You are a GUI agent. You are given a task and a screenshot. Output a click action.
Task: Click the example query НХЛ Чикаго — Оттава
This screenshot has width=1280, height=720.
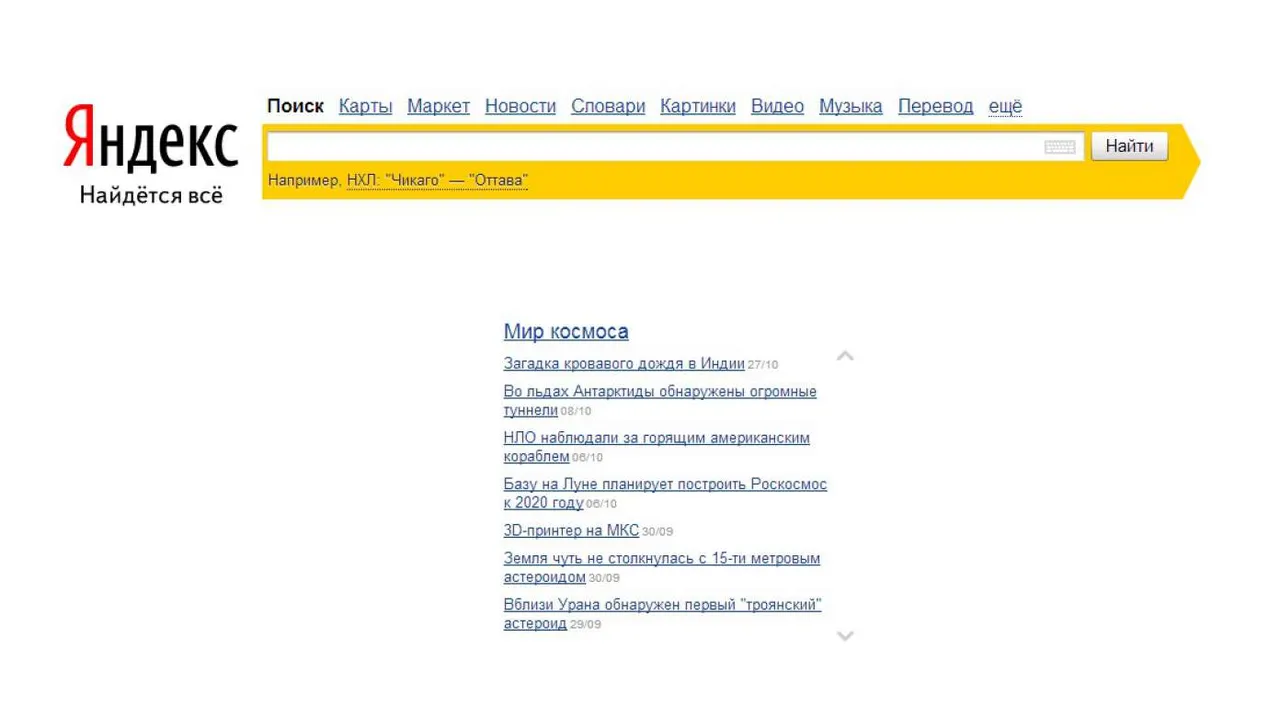tap(437, 181)
